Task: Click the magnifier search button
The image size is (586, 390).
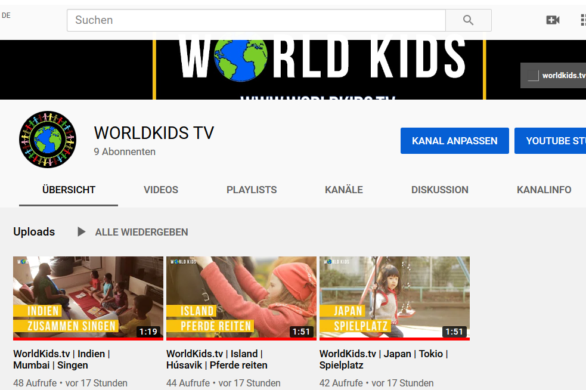Action: (468, 20)
